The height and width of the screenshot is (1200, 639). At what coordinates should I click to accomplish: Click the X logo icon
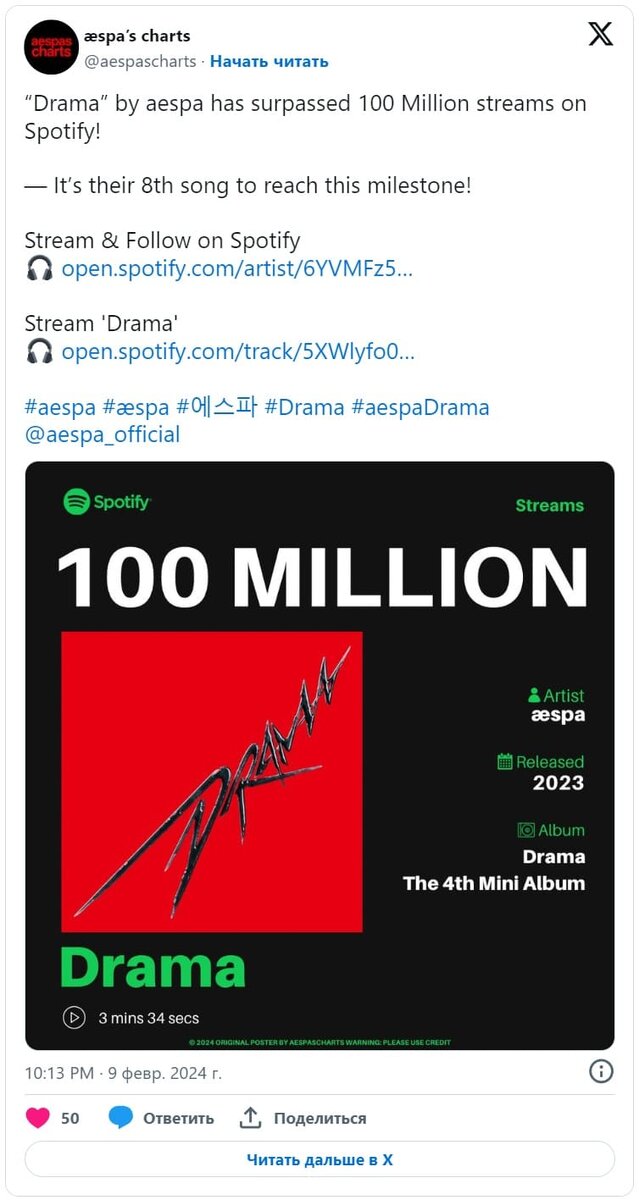pyautogui.click(x=600, y=35)
